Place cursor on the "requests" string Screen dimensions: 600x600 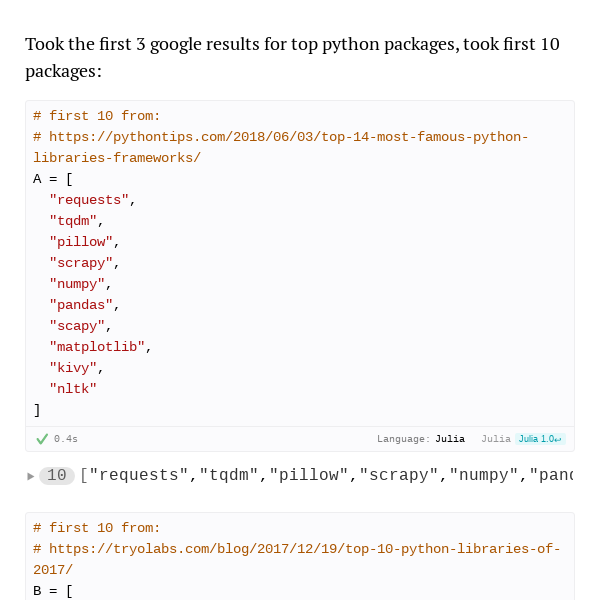pyautogui.click(x=89, y=200)
